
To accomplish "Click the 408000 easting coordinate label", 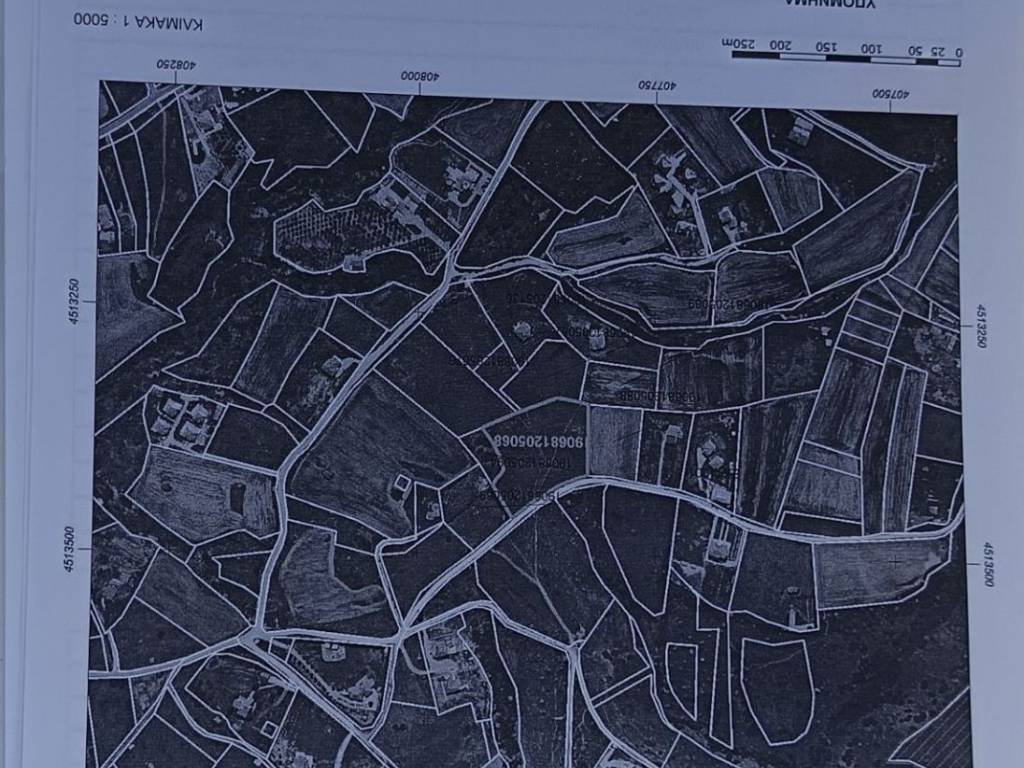I will 421,76.
